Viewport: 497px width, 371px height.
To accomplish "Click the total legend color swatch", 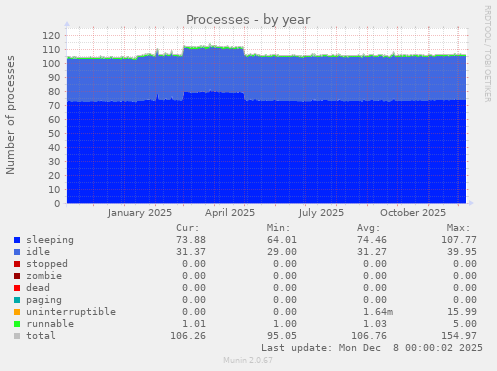I will 17,336.
